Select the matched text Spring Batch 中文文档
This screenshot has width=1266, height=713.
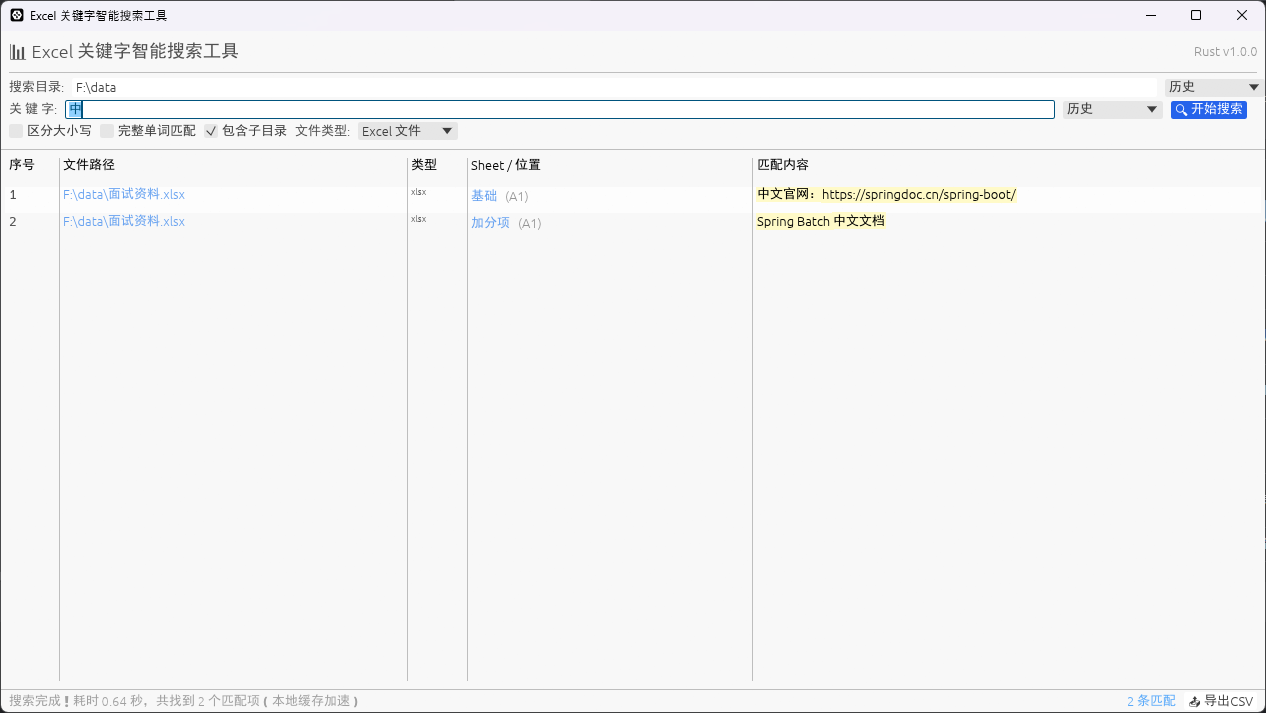click(821, 221)
